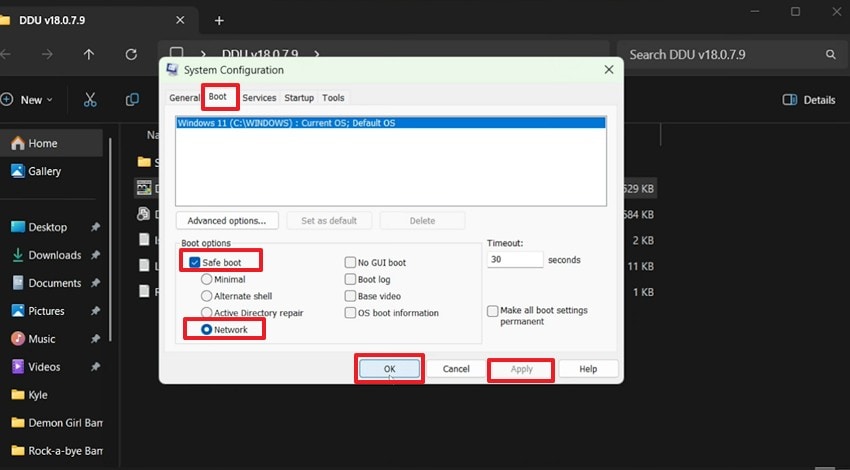Confirm with the OK button
This screenshot has height=470, width=850.
[x=389, y=369]
